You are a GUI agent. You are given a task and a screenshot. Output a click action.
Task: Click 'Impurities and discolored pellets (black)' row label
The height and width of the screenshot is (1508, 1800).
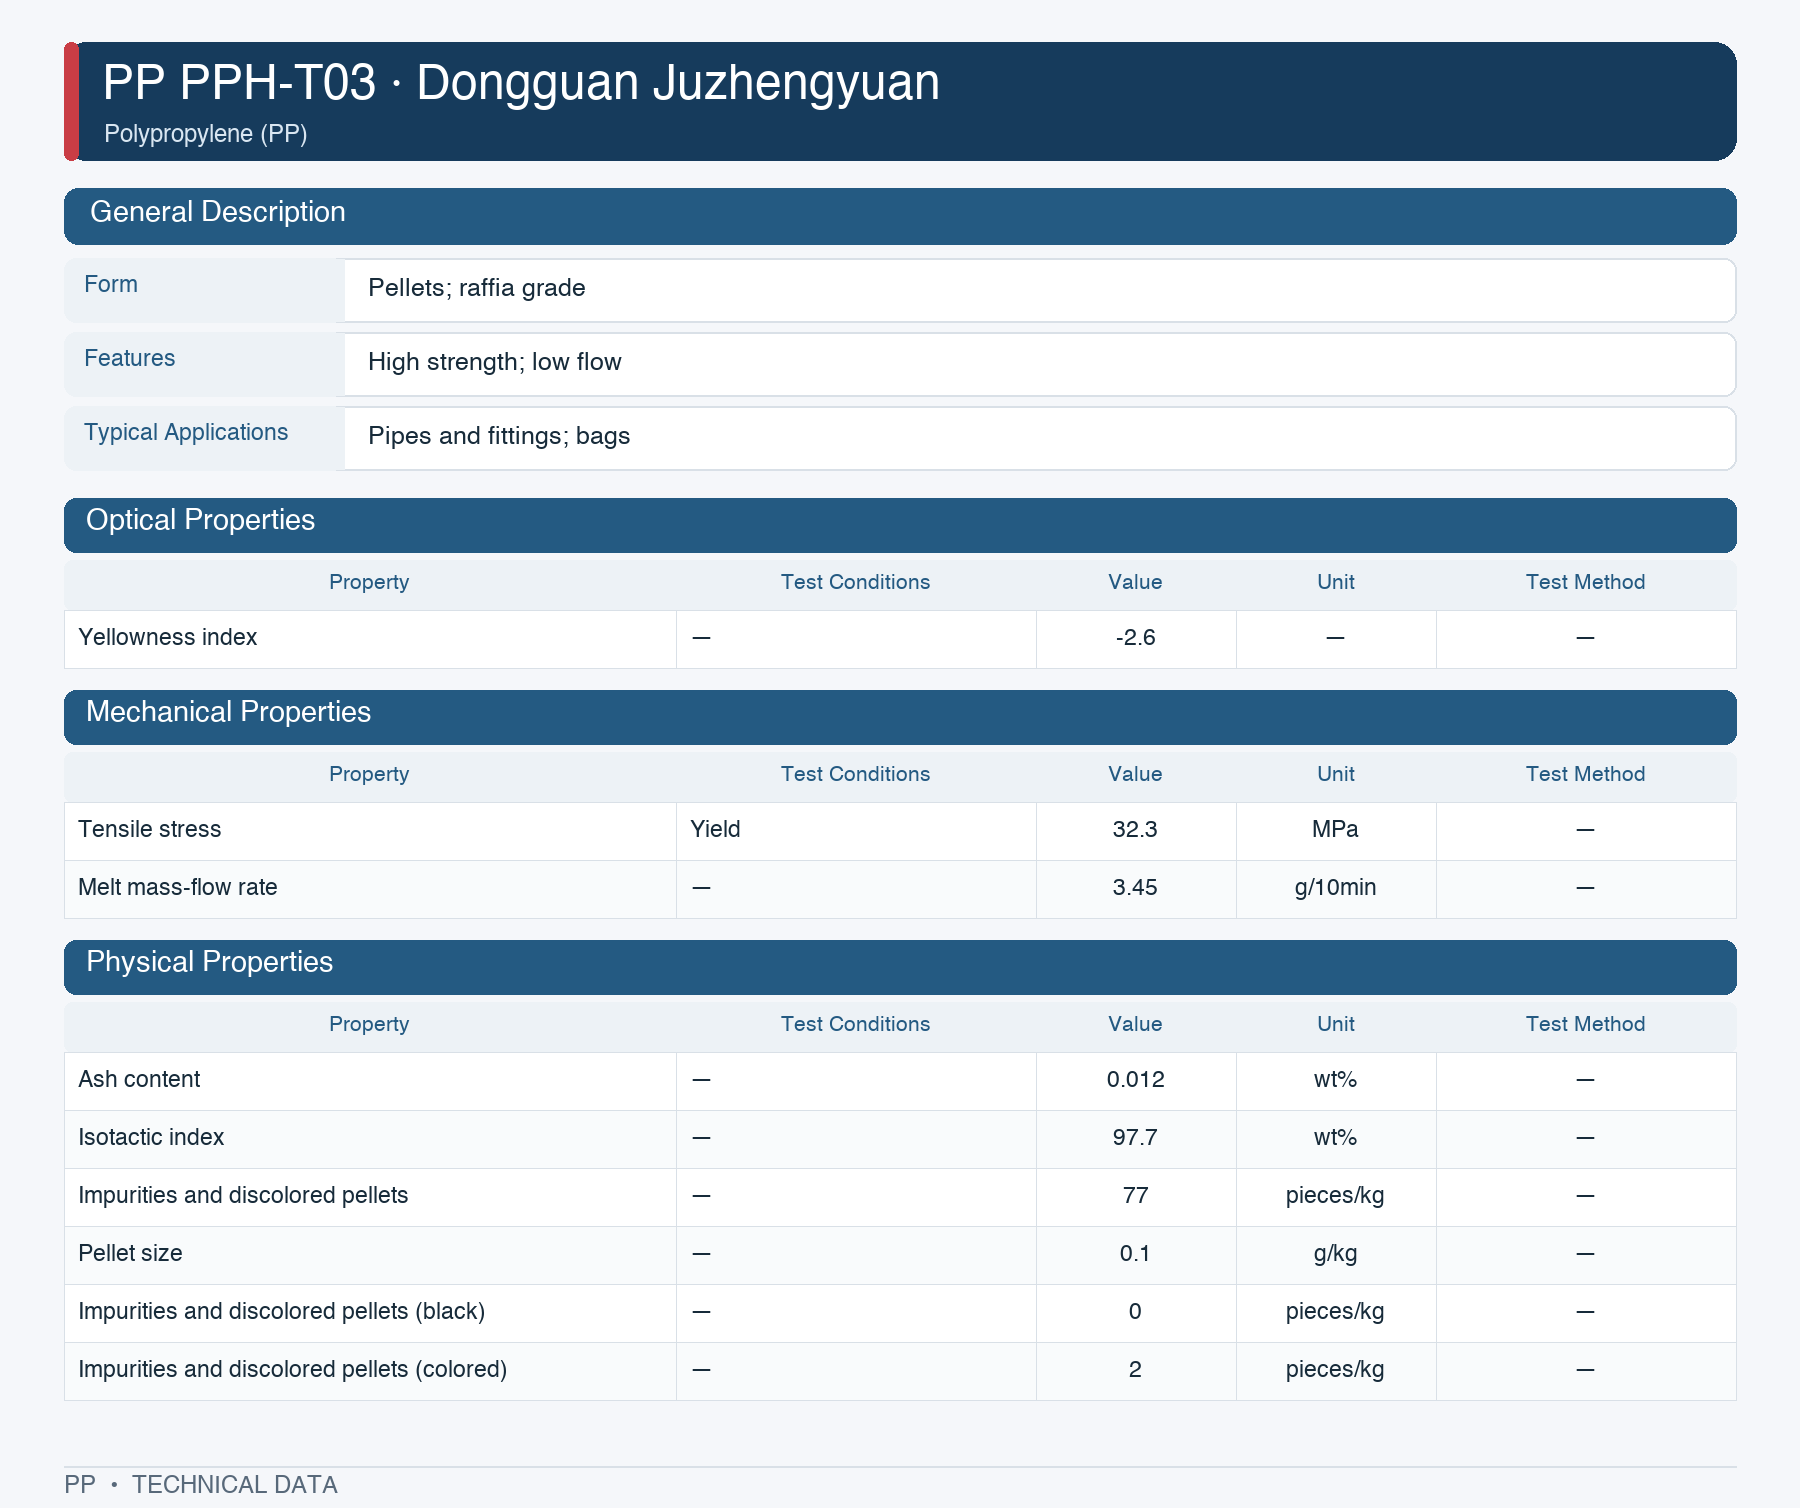pyautogui.click(x=282, y=1312)
